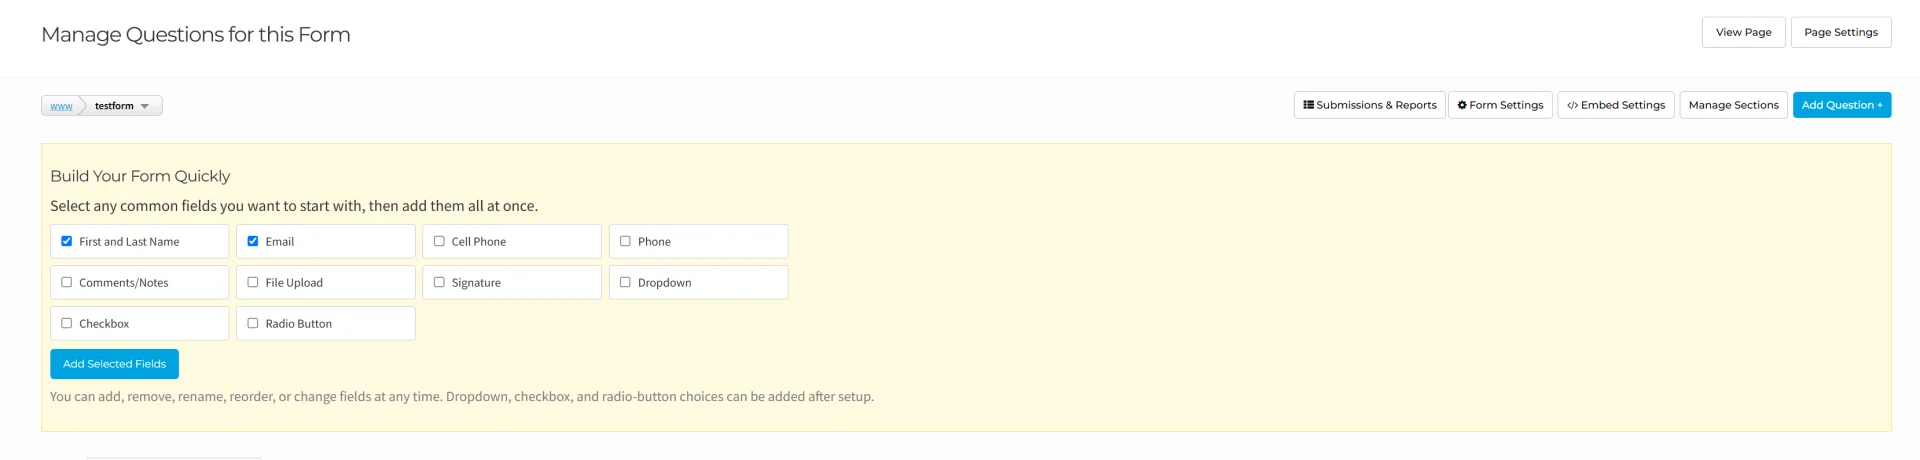Screen dimensions: 1920x460
Task: Select the Checkbox field option
Action: 67,323
